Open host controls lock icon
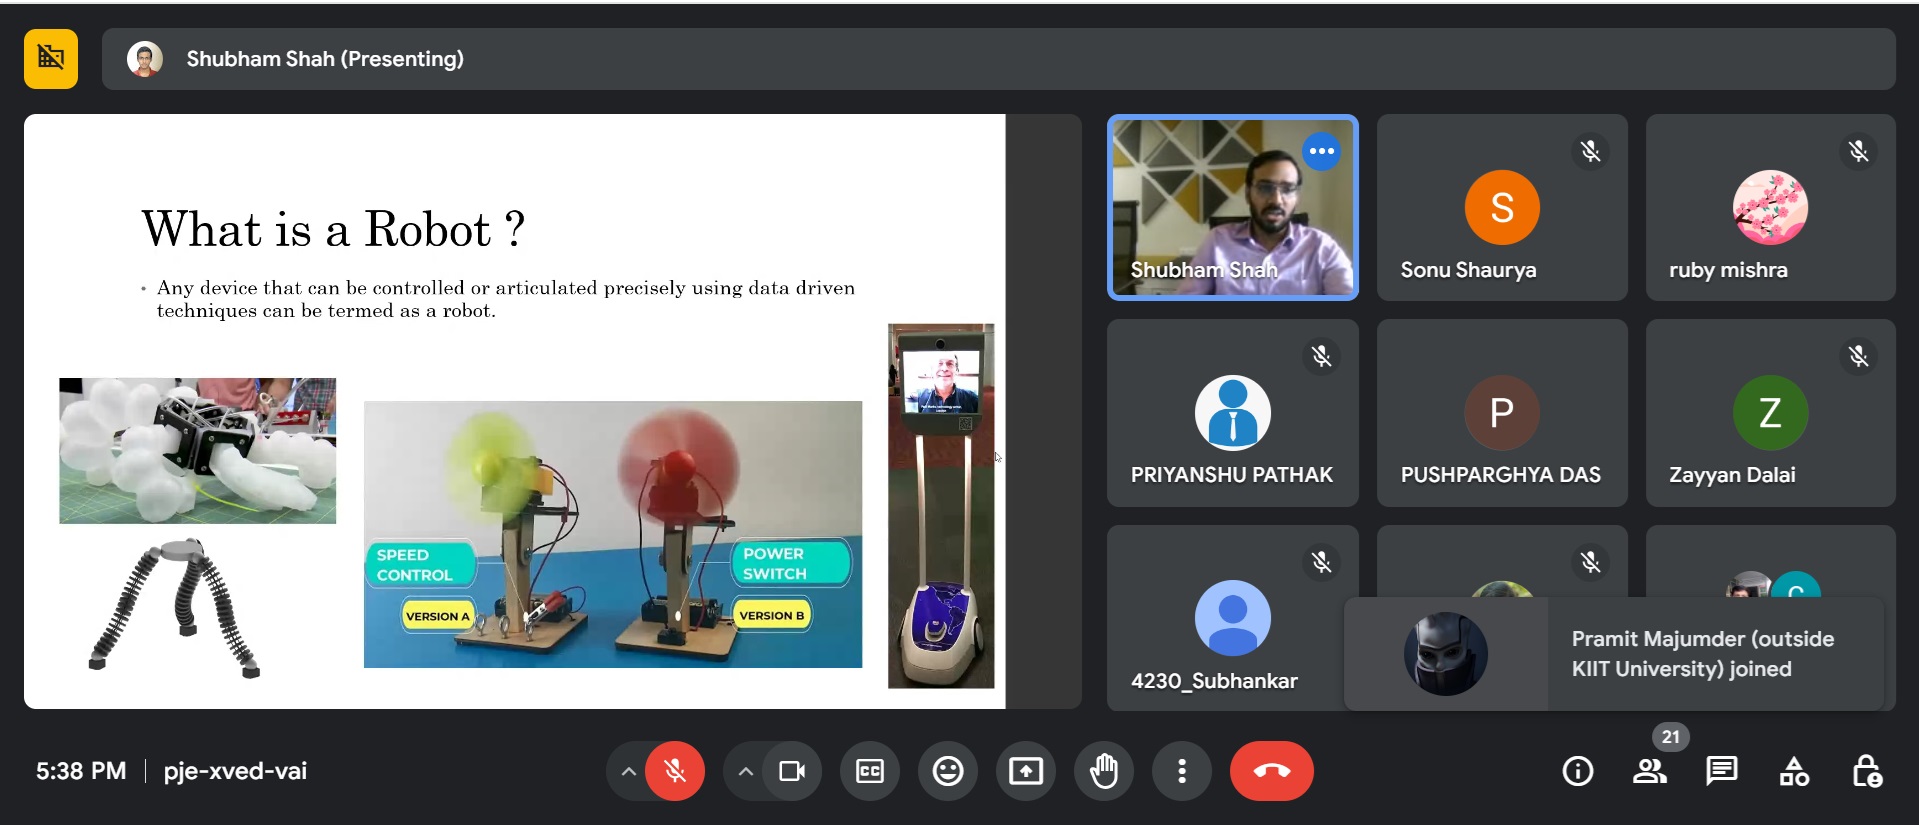The width and height of the screenshot is (1919, 825). [1866, 771]
